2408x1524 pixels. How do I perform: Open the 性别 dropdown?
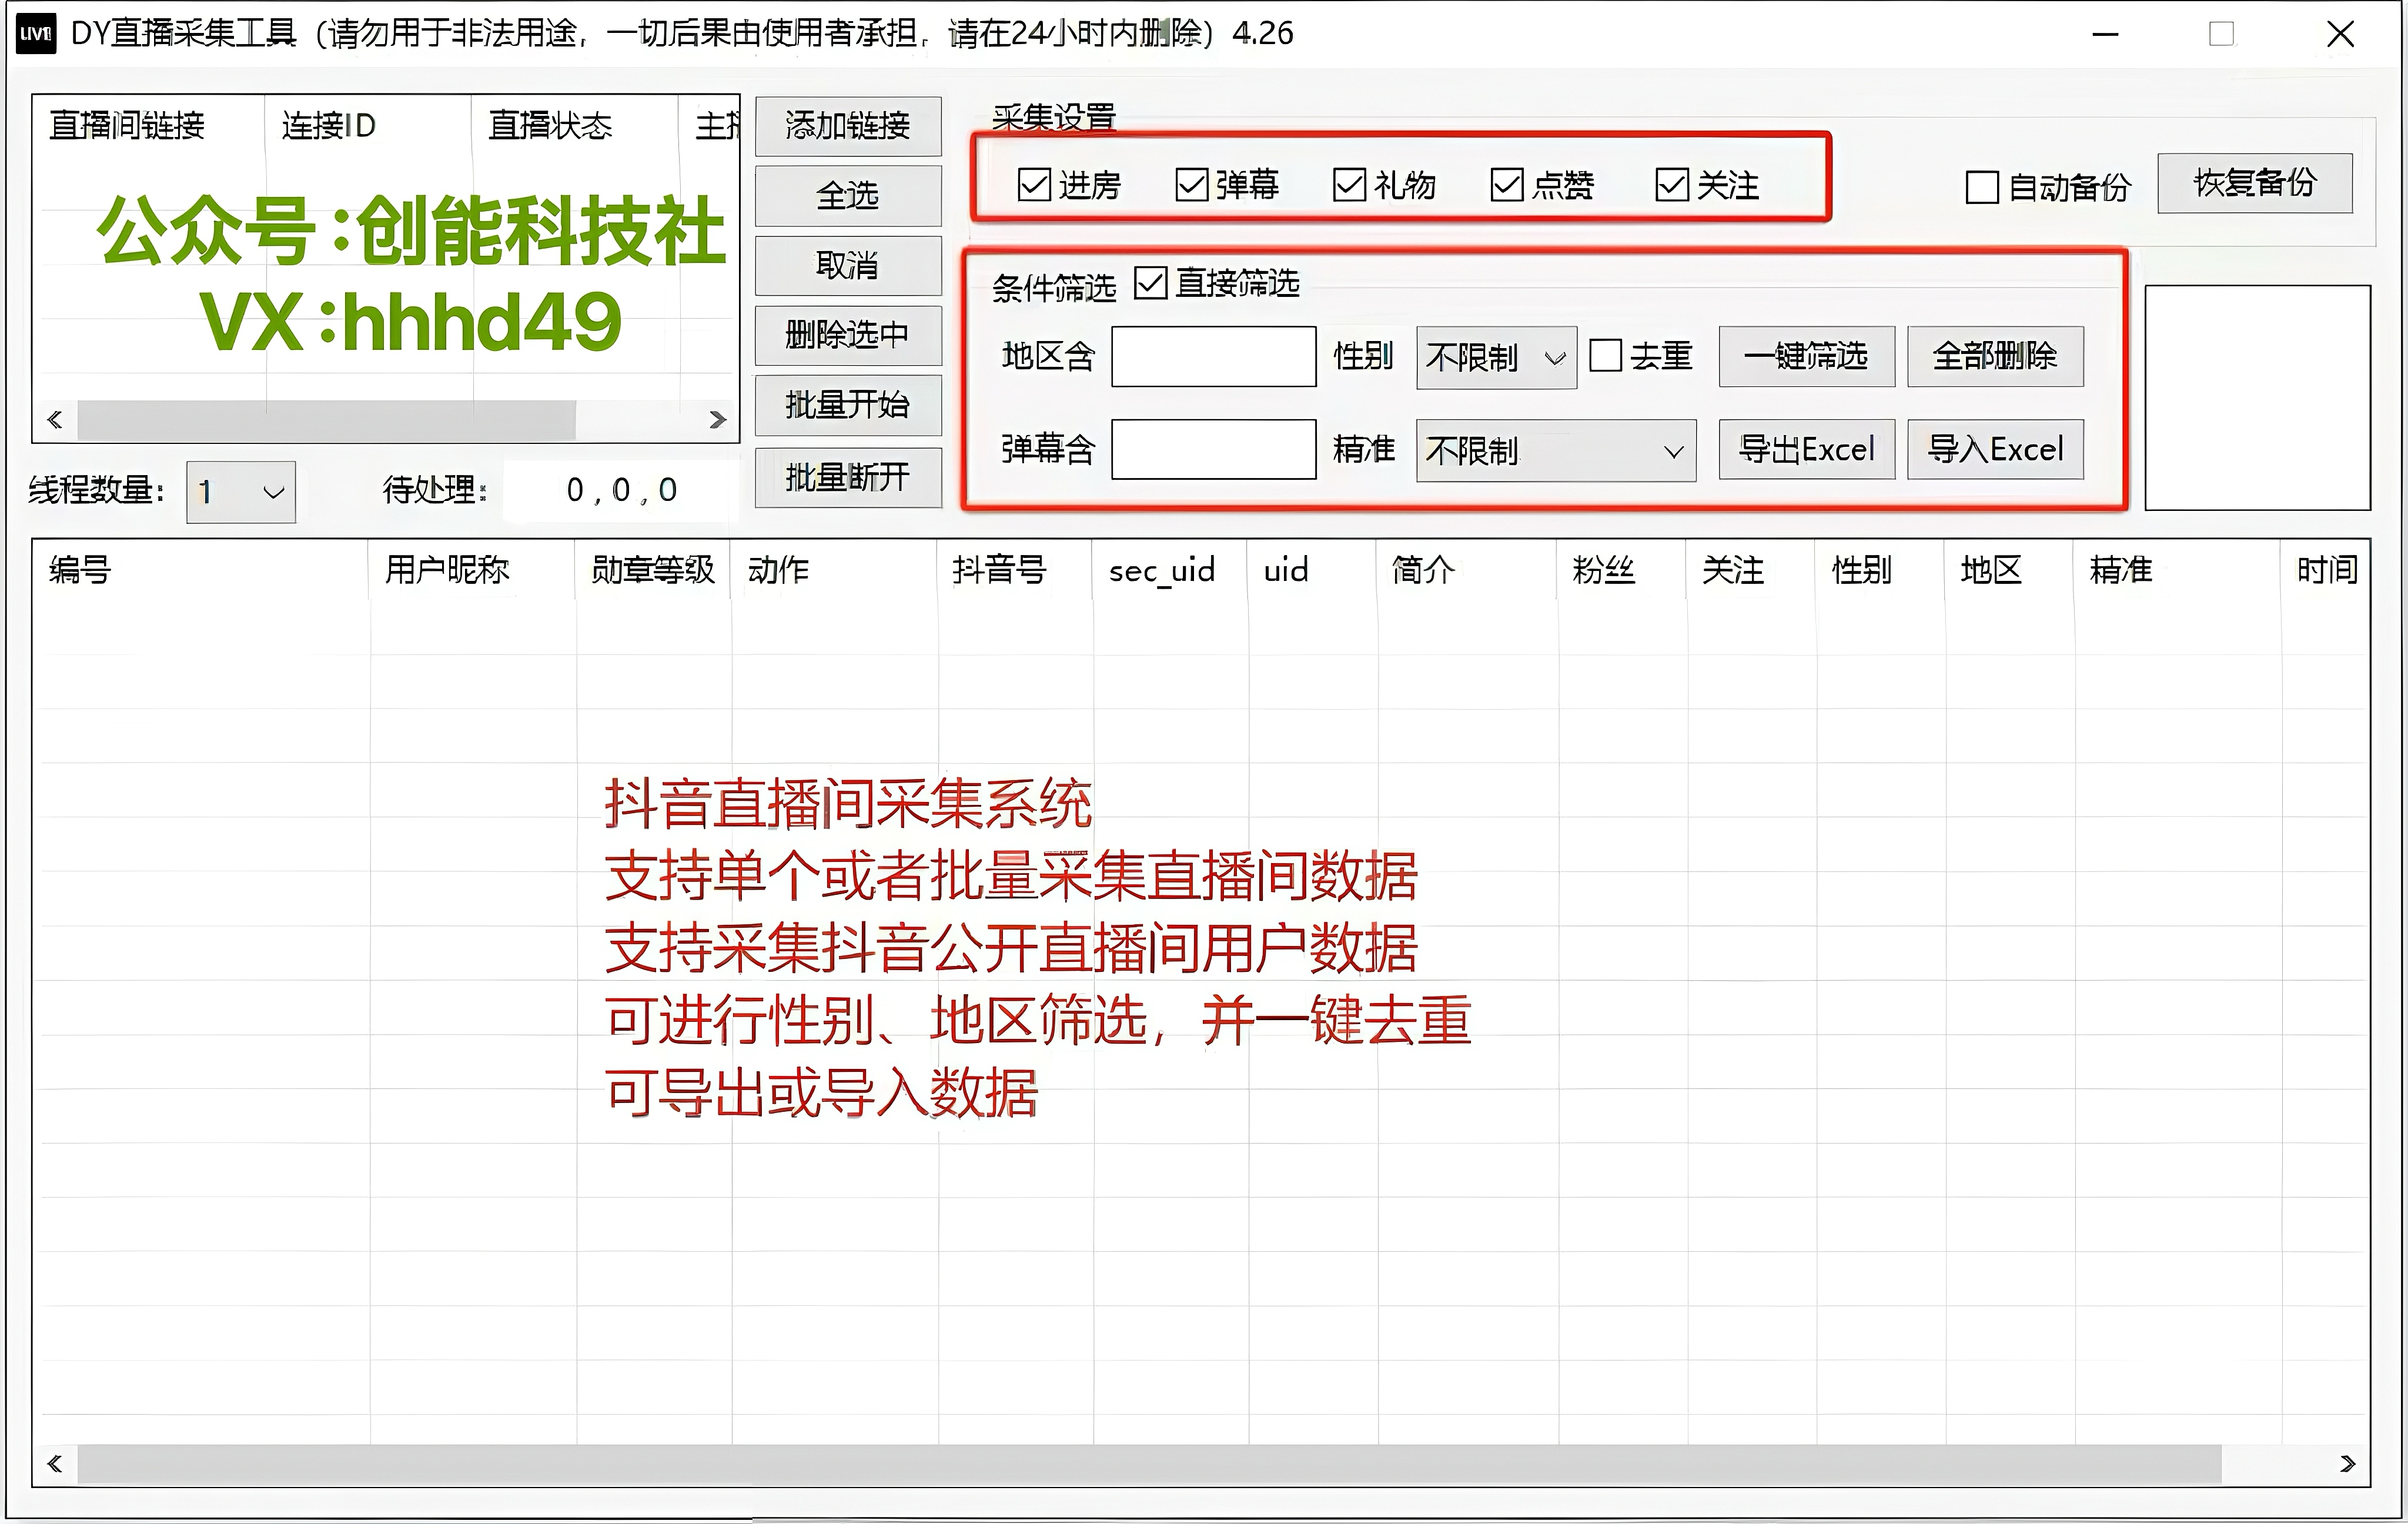(x=1496, y=357)
